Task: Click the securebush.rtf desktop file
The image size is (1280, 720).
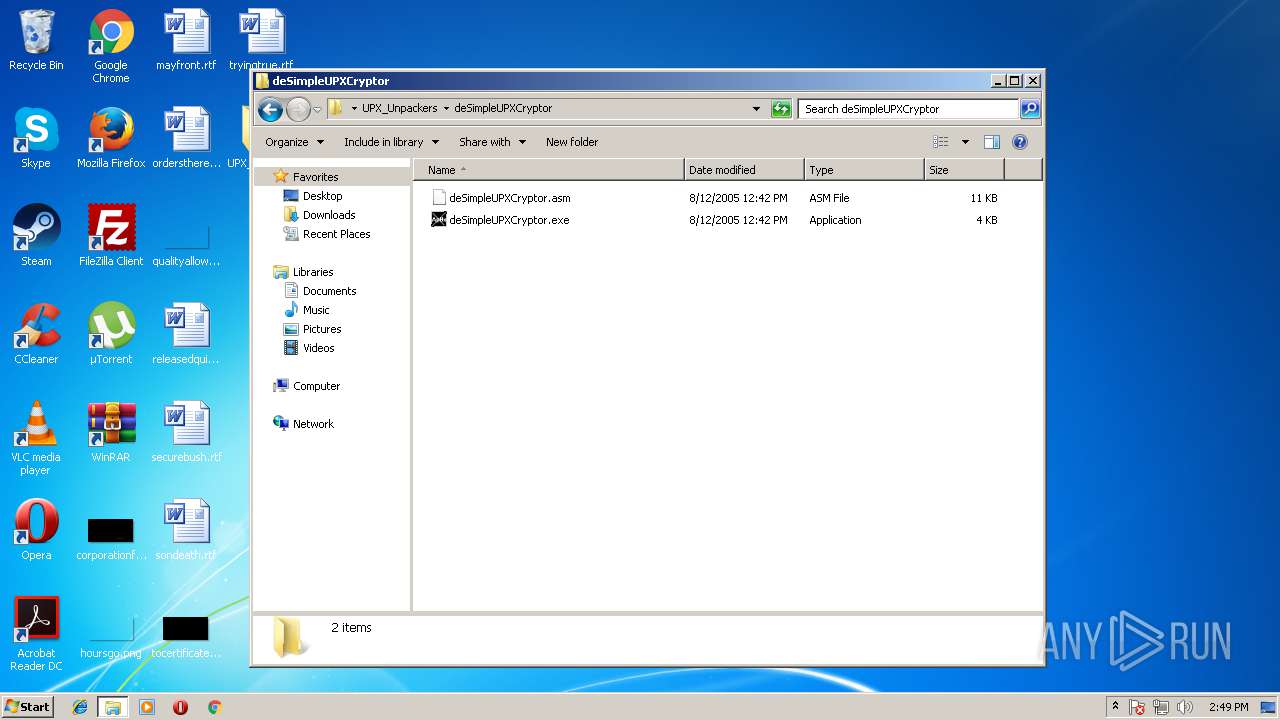Action: pos(186,433)
